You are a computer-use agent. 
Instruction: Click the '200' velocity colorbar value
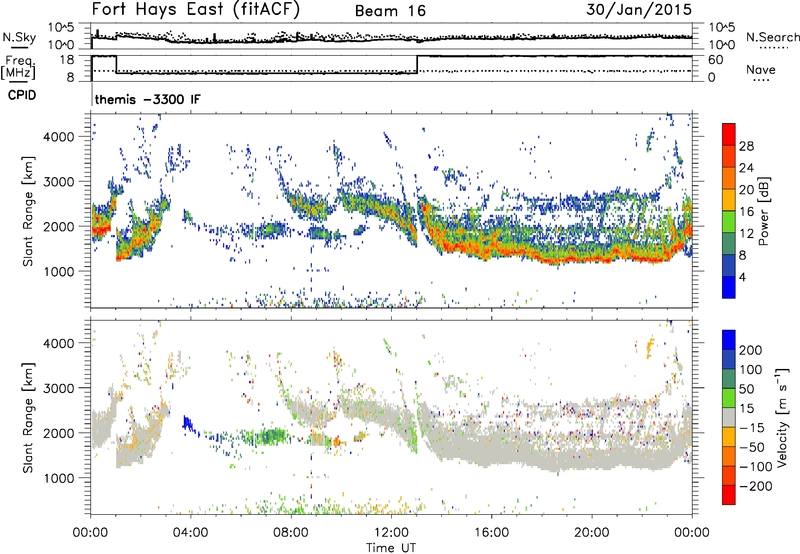click(x=751, y=350)
